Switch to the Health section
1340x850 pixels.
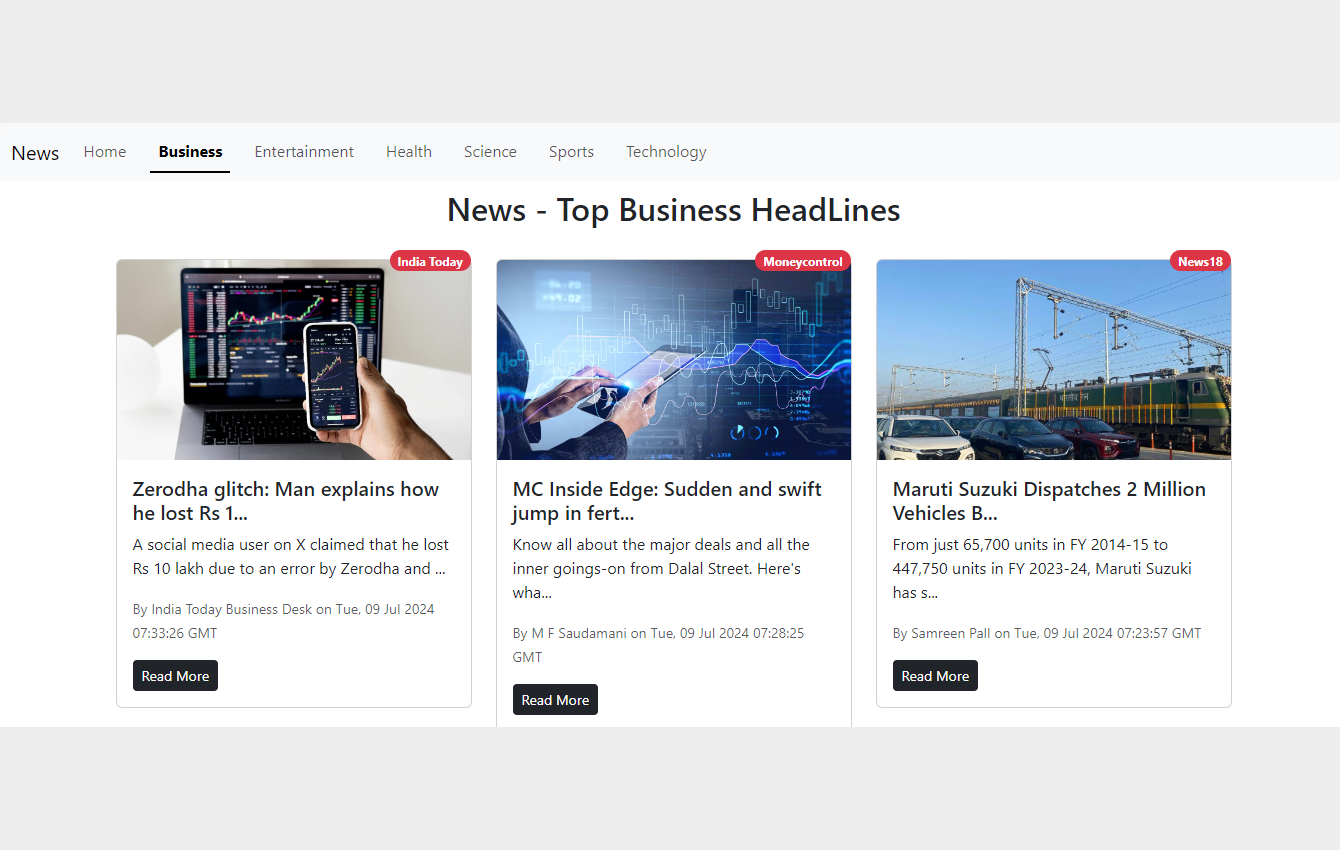coord(409,152)
